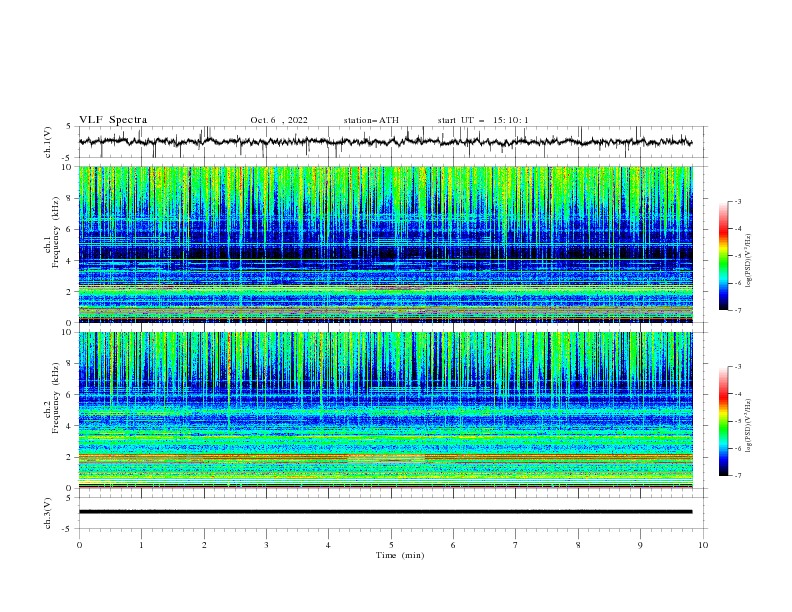
Task: Click time axis tick label '5'
Action: (x=391, y=545)
